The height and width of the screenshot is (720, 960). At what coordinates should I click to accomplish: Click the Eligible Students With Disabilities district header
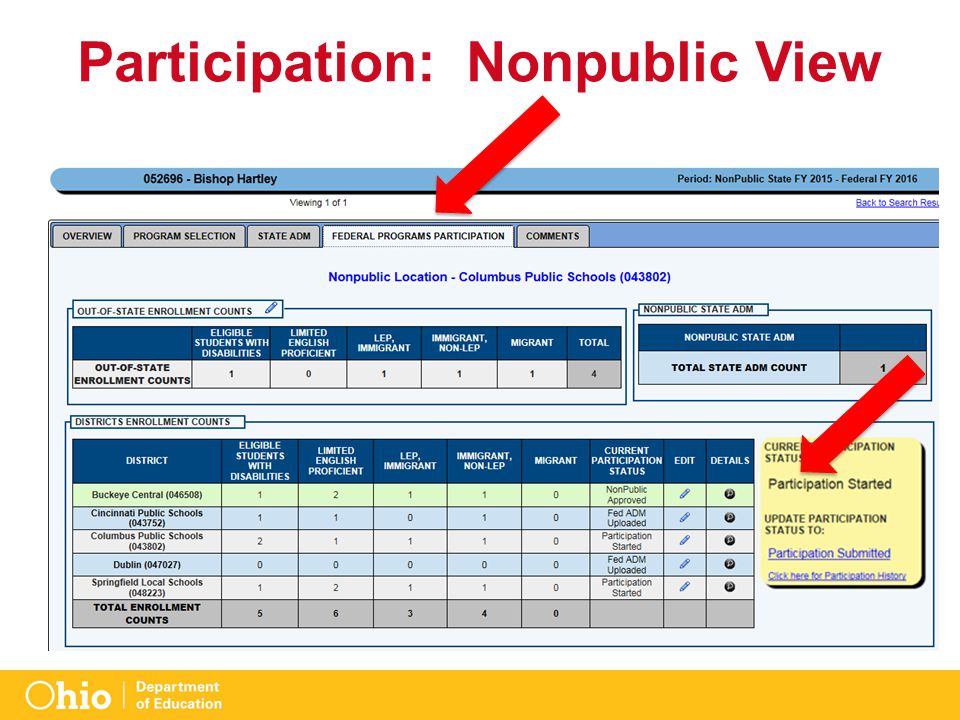coord(260,461)
